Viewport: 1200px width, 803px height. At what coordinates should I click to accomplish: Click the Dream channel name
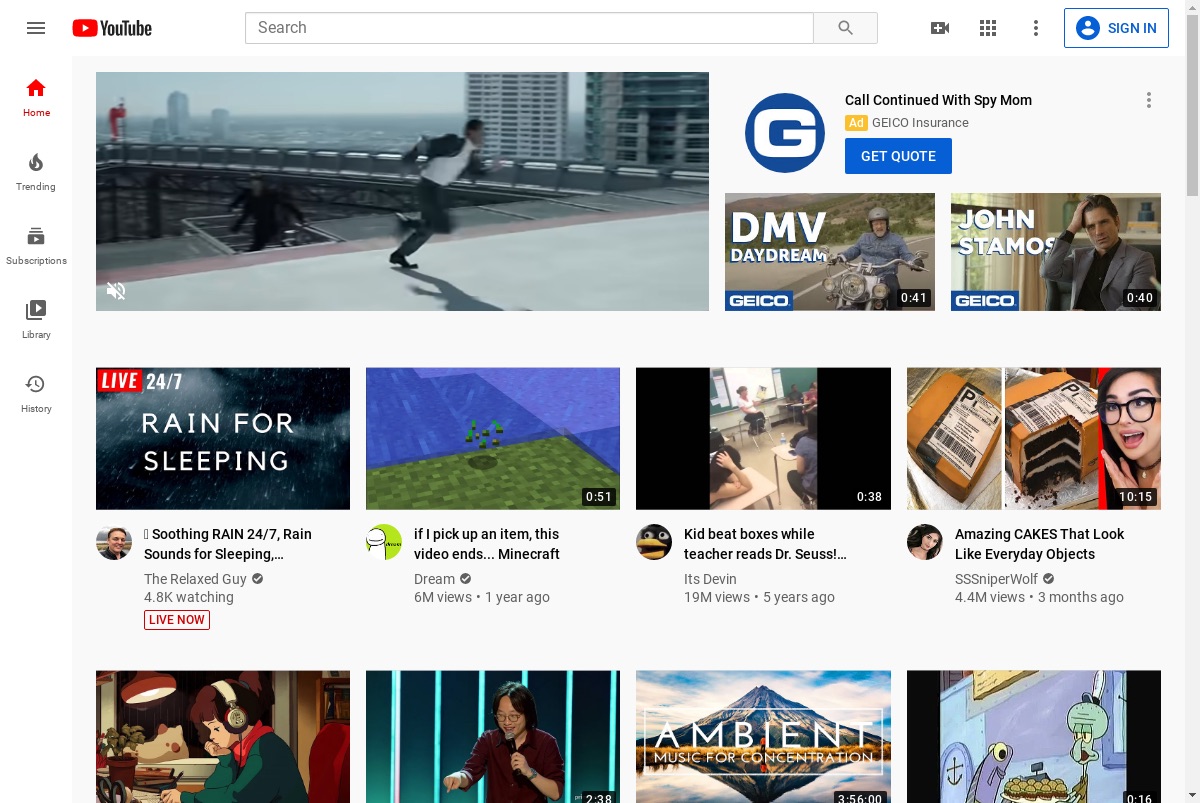(x=434, y=579)
